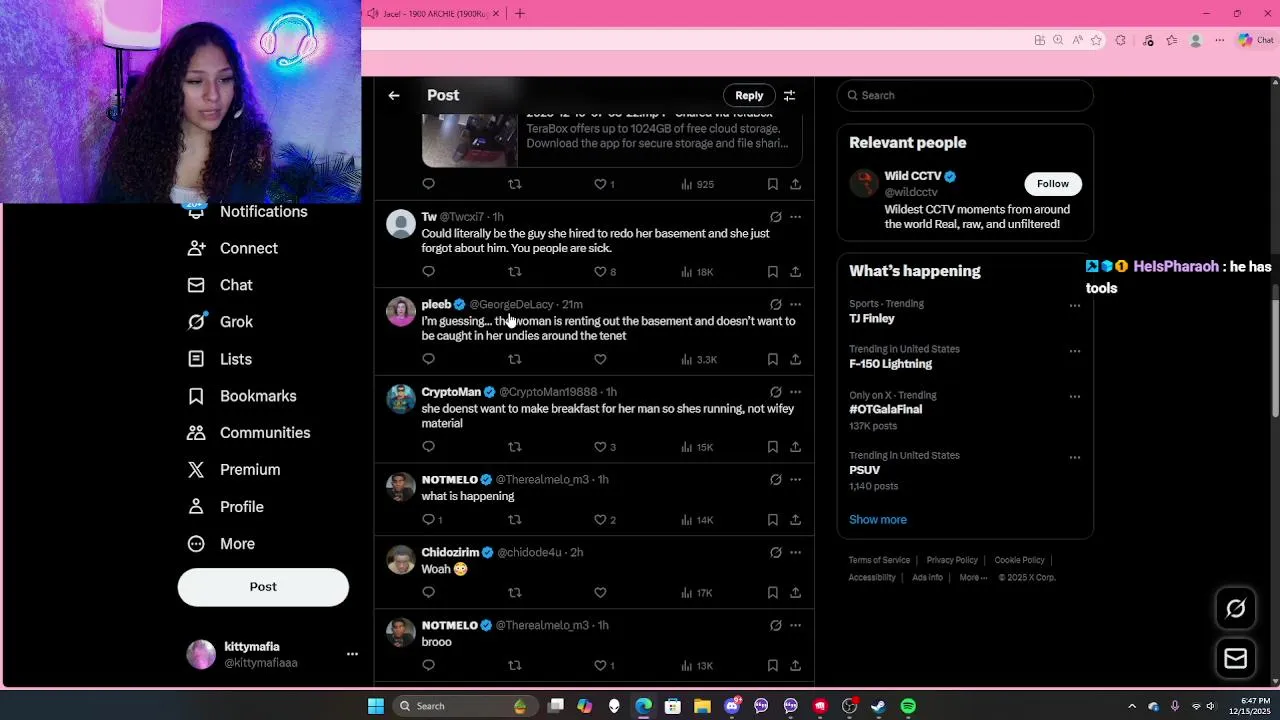This screenshot has width=1280, height=720.
Task: Go back with the Post header arrow
Action: pos(394,96)
